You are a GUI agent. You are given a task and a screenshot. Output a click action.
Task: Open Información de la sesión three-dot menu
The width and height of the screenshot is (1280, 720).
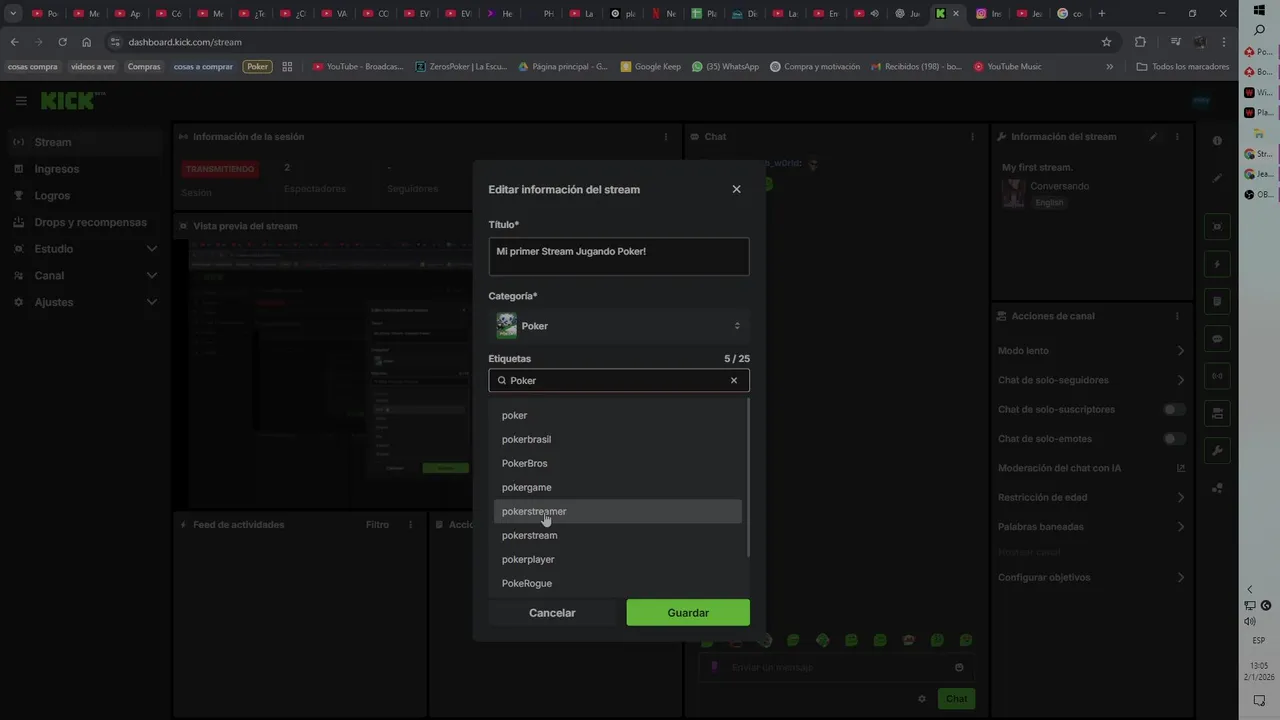click(x=666, y=137)
